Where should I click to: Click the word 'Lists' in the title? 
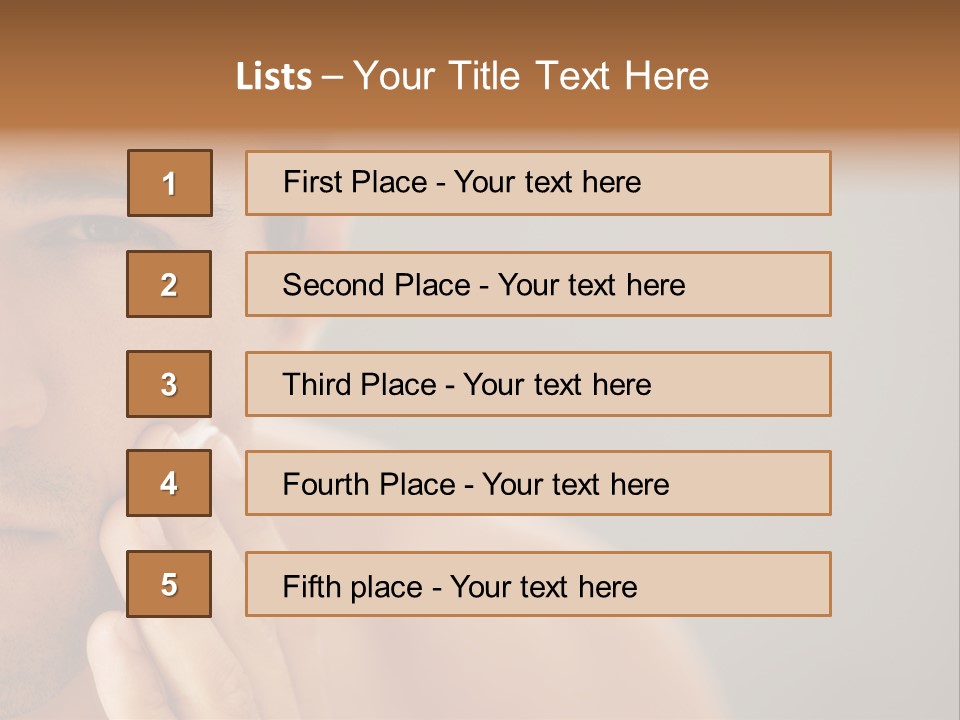pyautogui.click(x=274, y=77)
